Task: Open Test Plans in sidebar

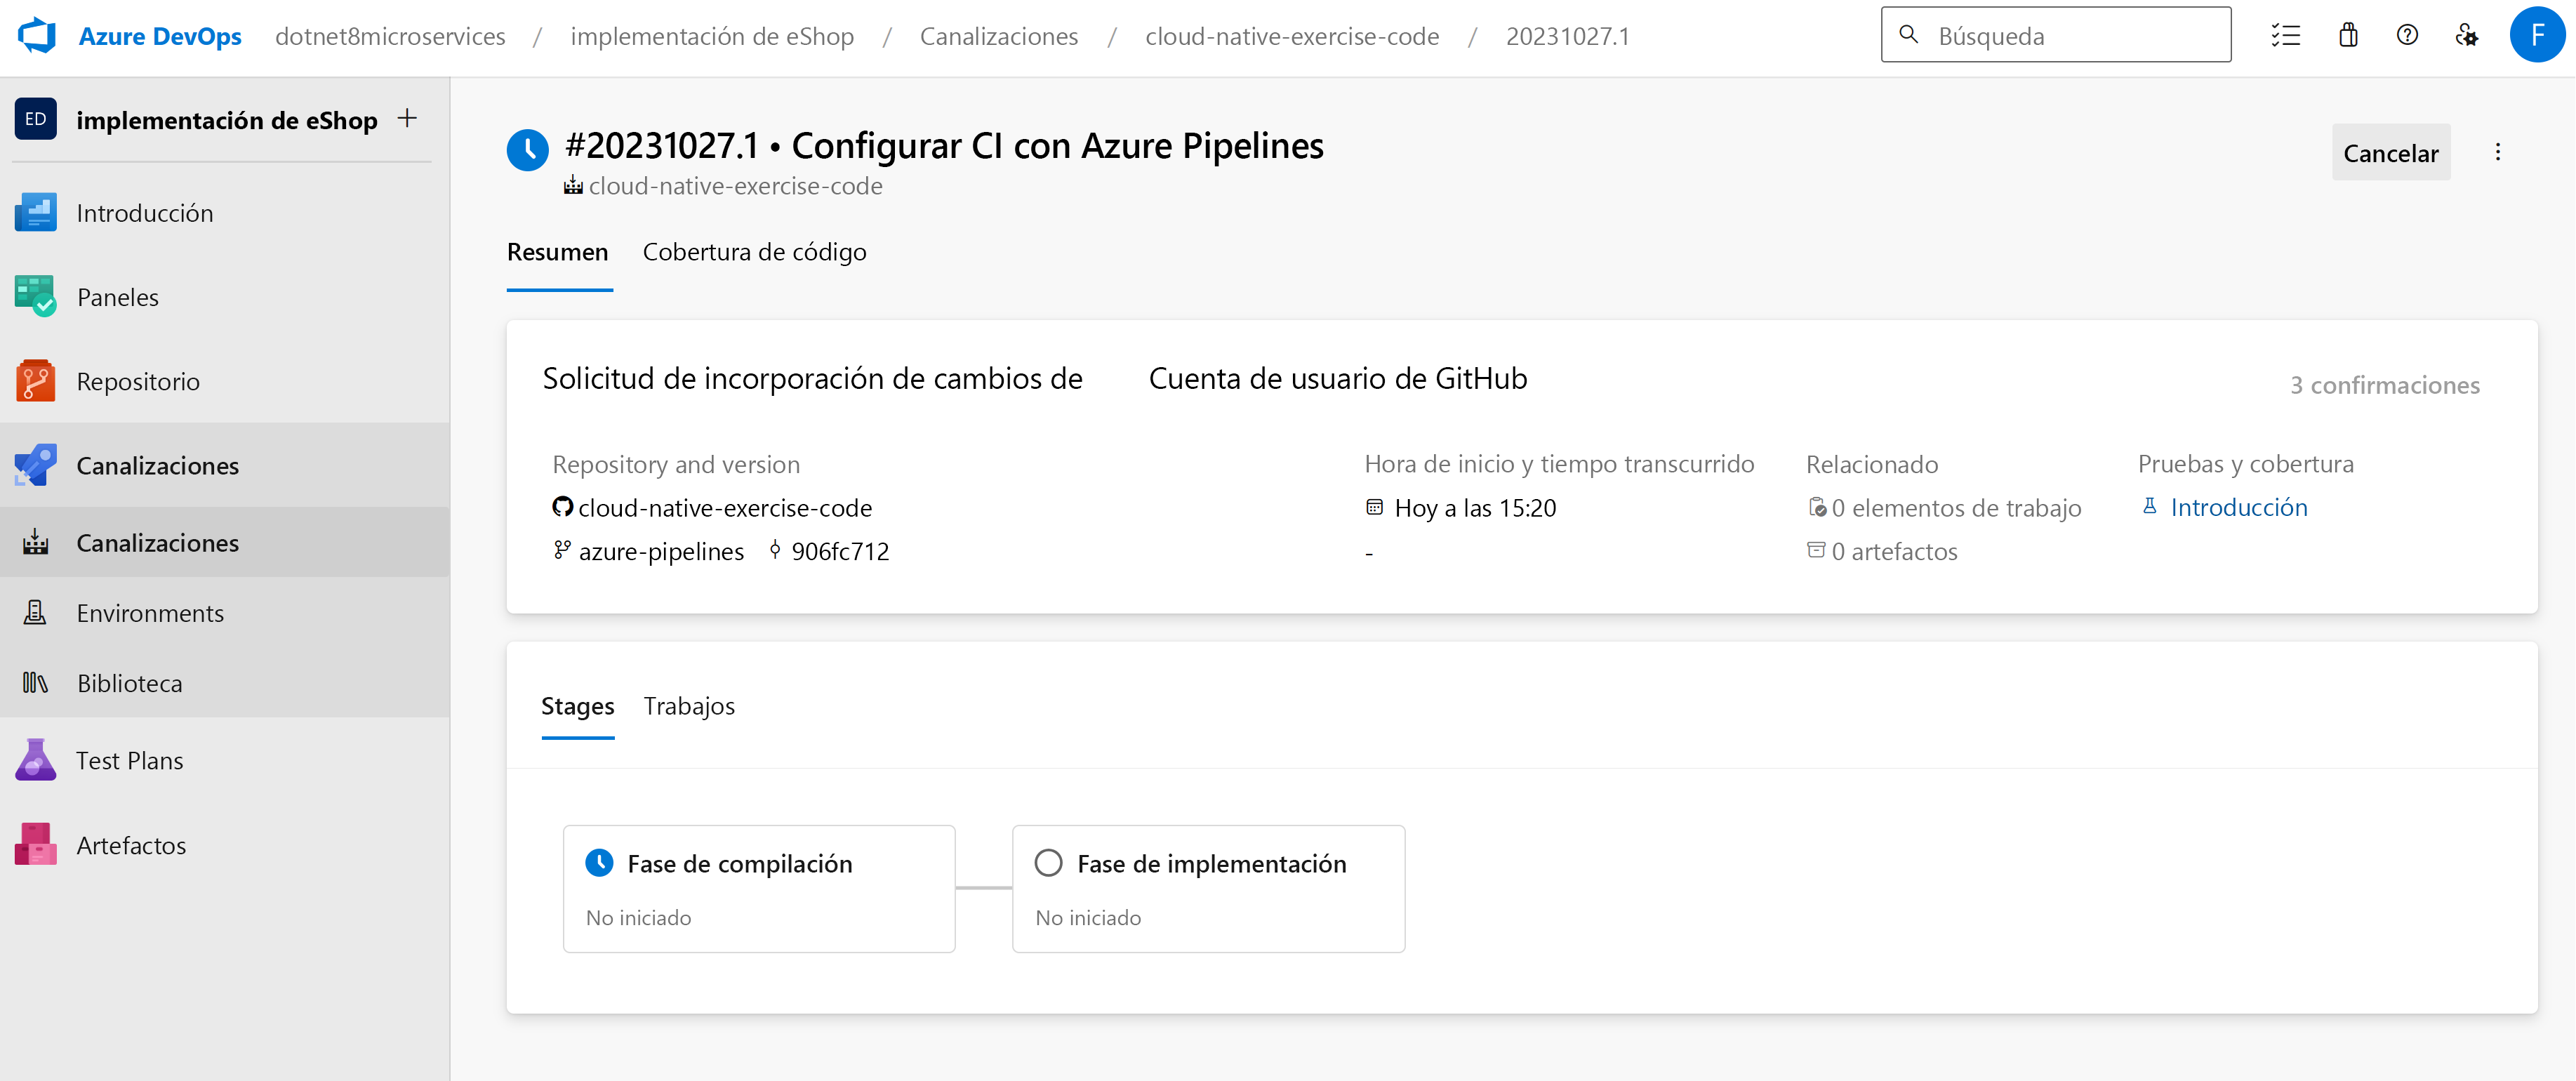Action: (x=129, y=760)
